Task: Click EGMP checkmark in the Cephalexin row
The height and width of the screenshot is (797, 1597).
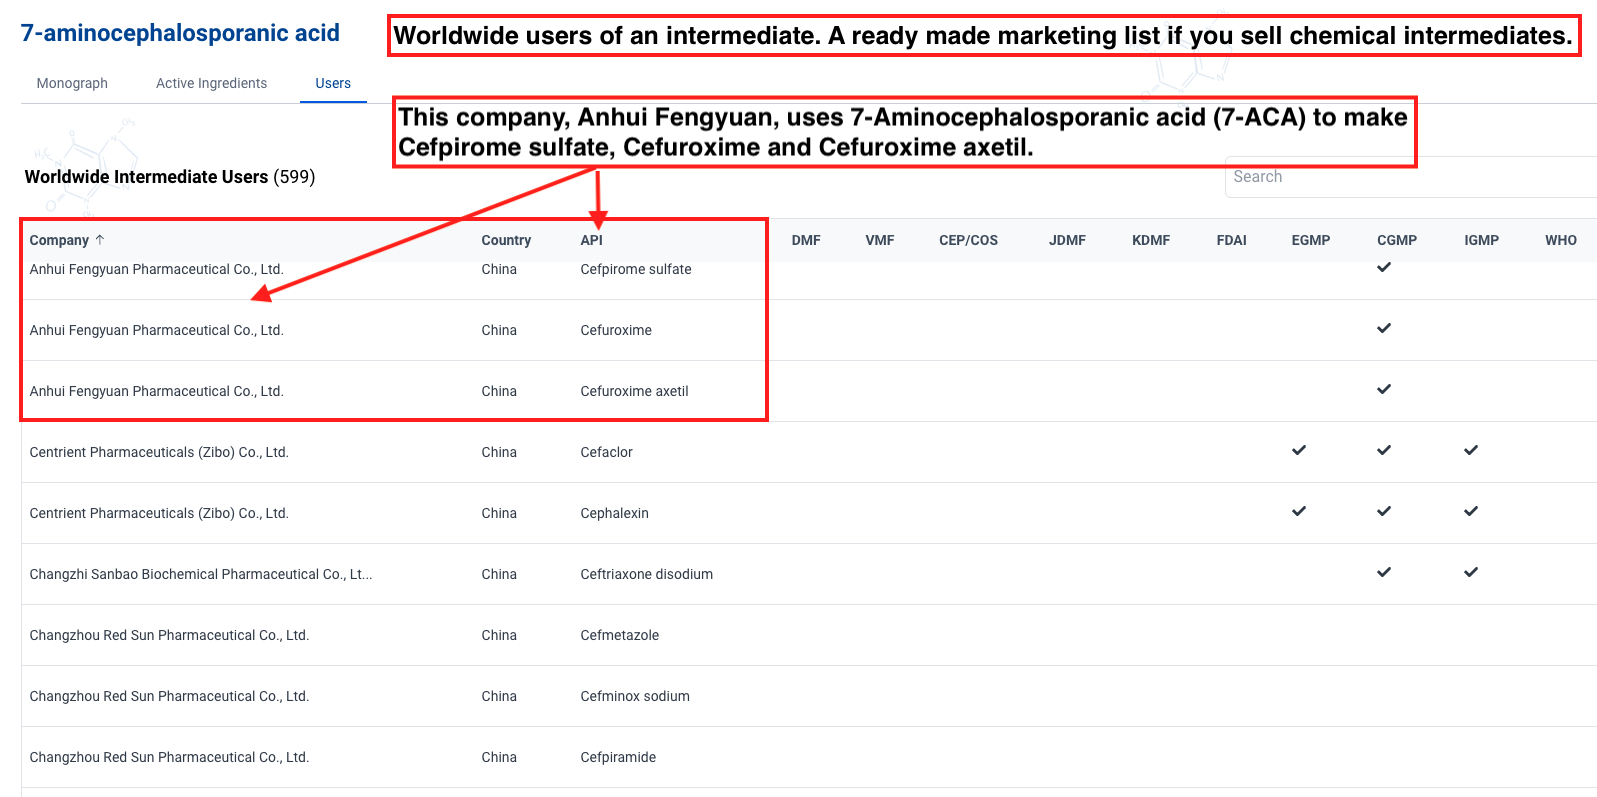Action: click(1299, 511)
